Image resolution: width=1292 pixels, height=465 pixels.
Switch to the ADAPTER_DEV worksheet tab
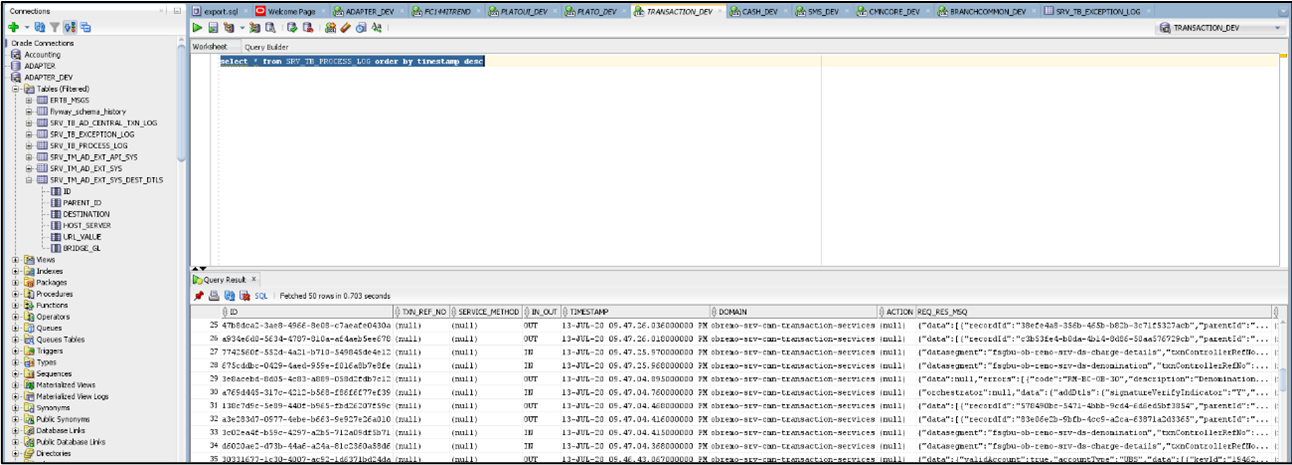pyautogui.click(x=367, y=11)
